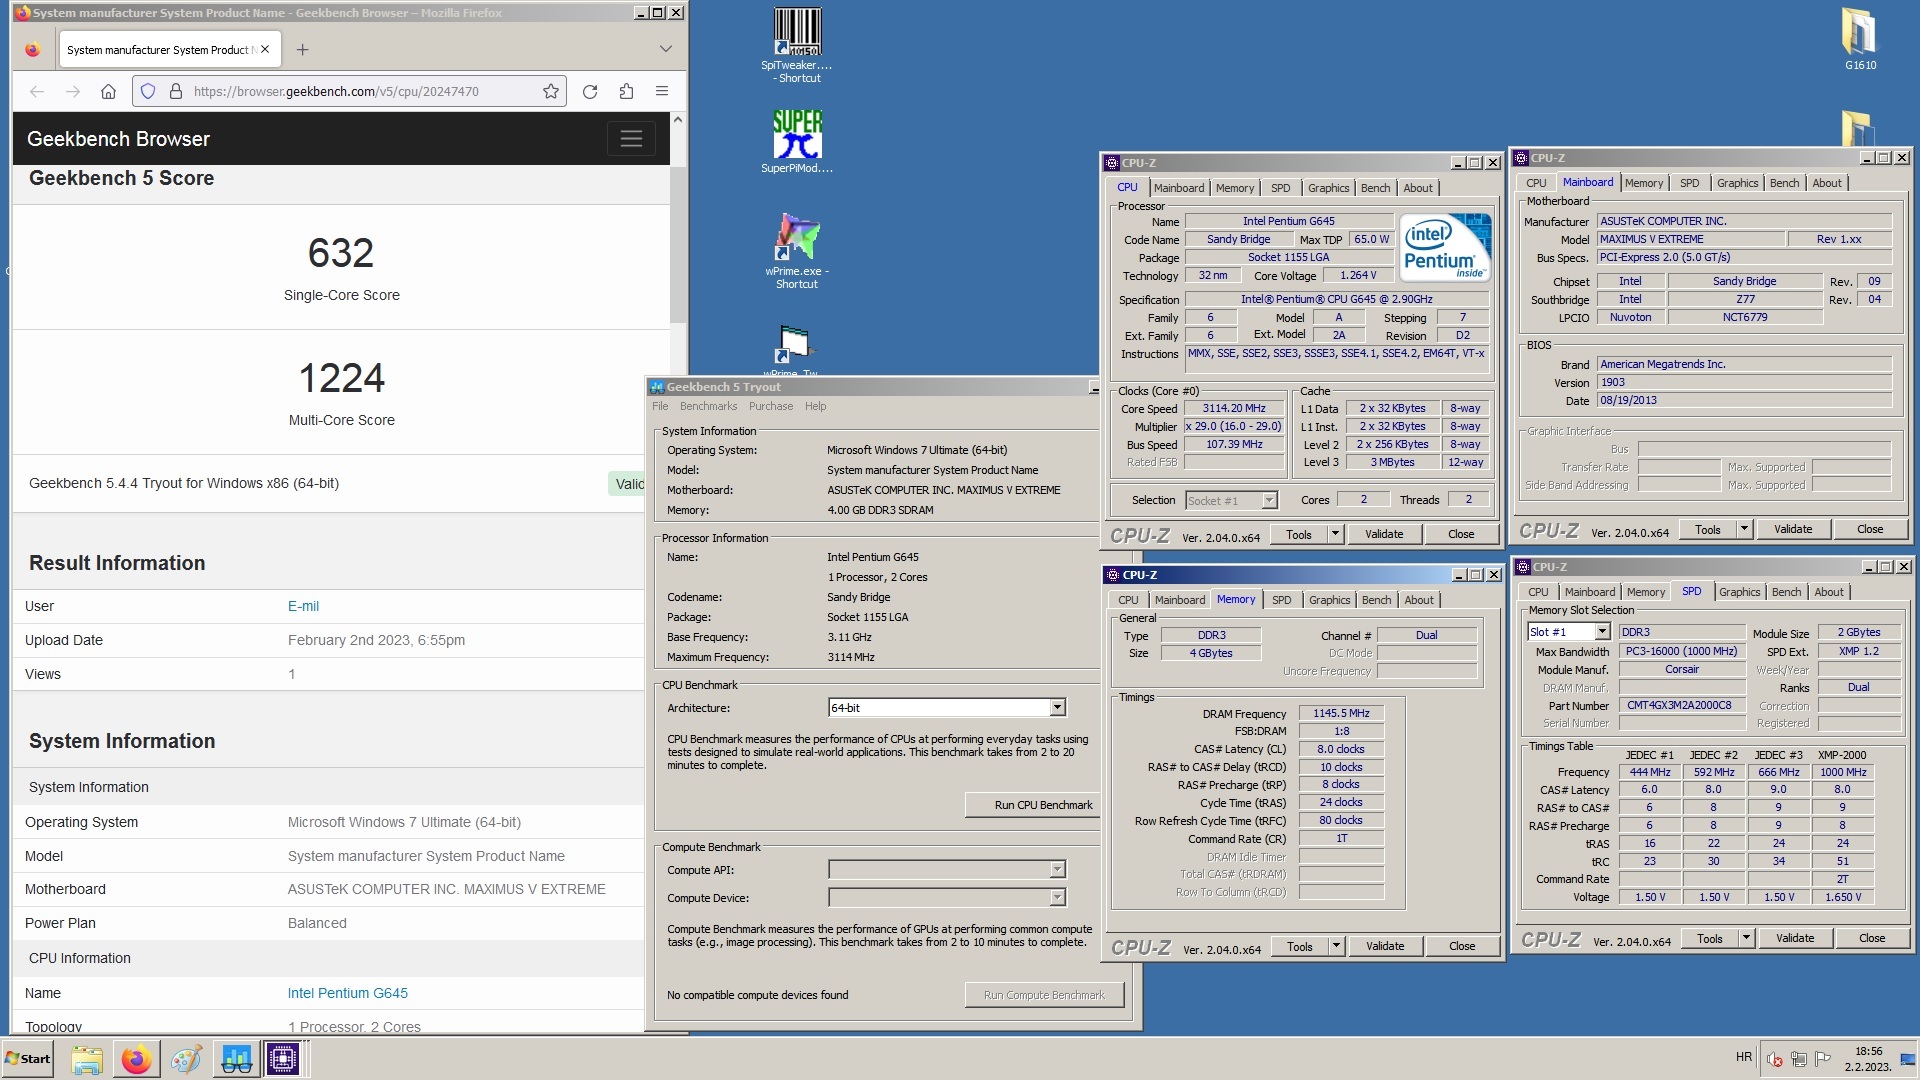The image size is (1920, 1080).
Task: Close the Geekbench browser tab
Action: coord(265,49)
